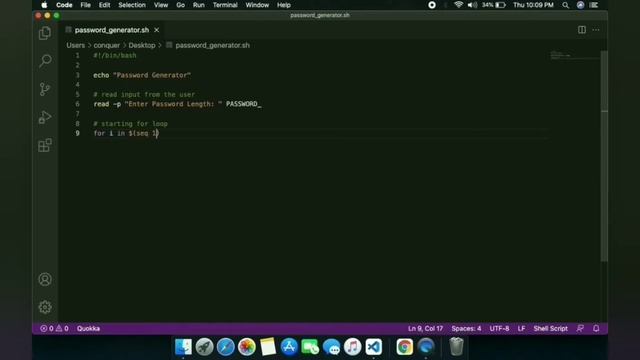Open Spotlight search icon
The image size is (640, 360).
click(565, 5)
